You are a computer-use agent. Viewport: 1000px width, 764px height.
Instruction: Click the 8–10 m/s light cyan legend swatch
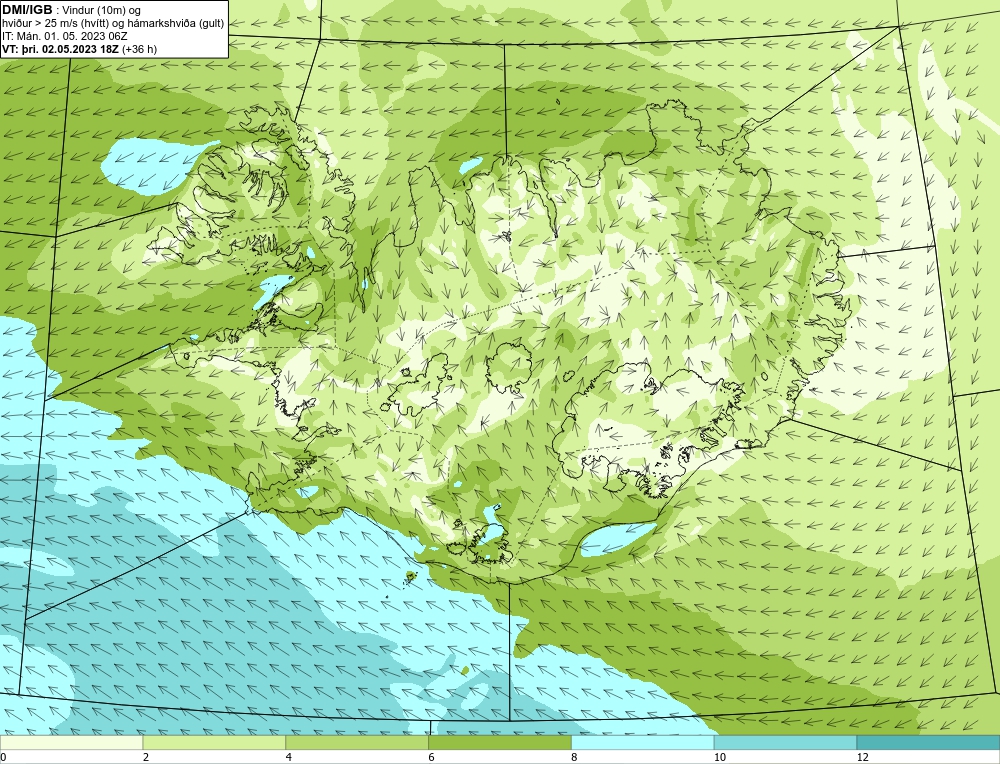click(x=643, y=742)
